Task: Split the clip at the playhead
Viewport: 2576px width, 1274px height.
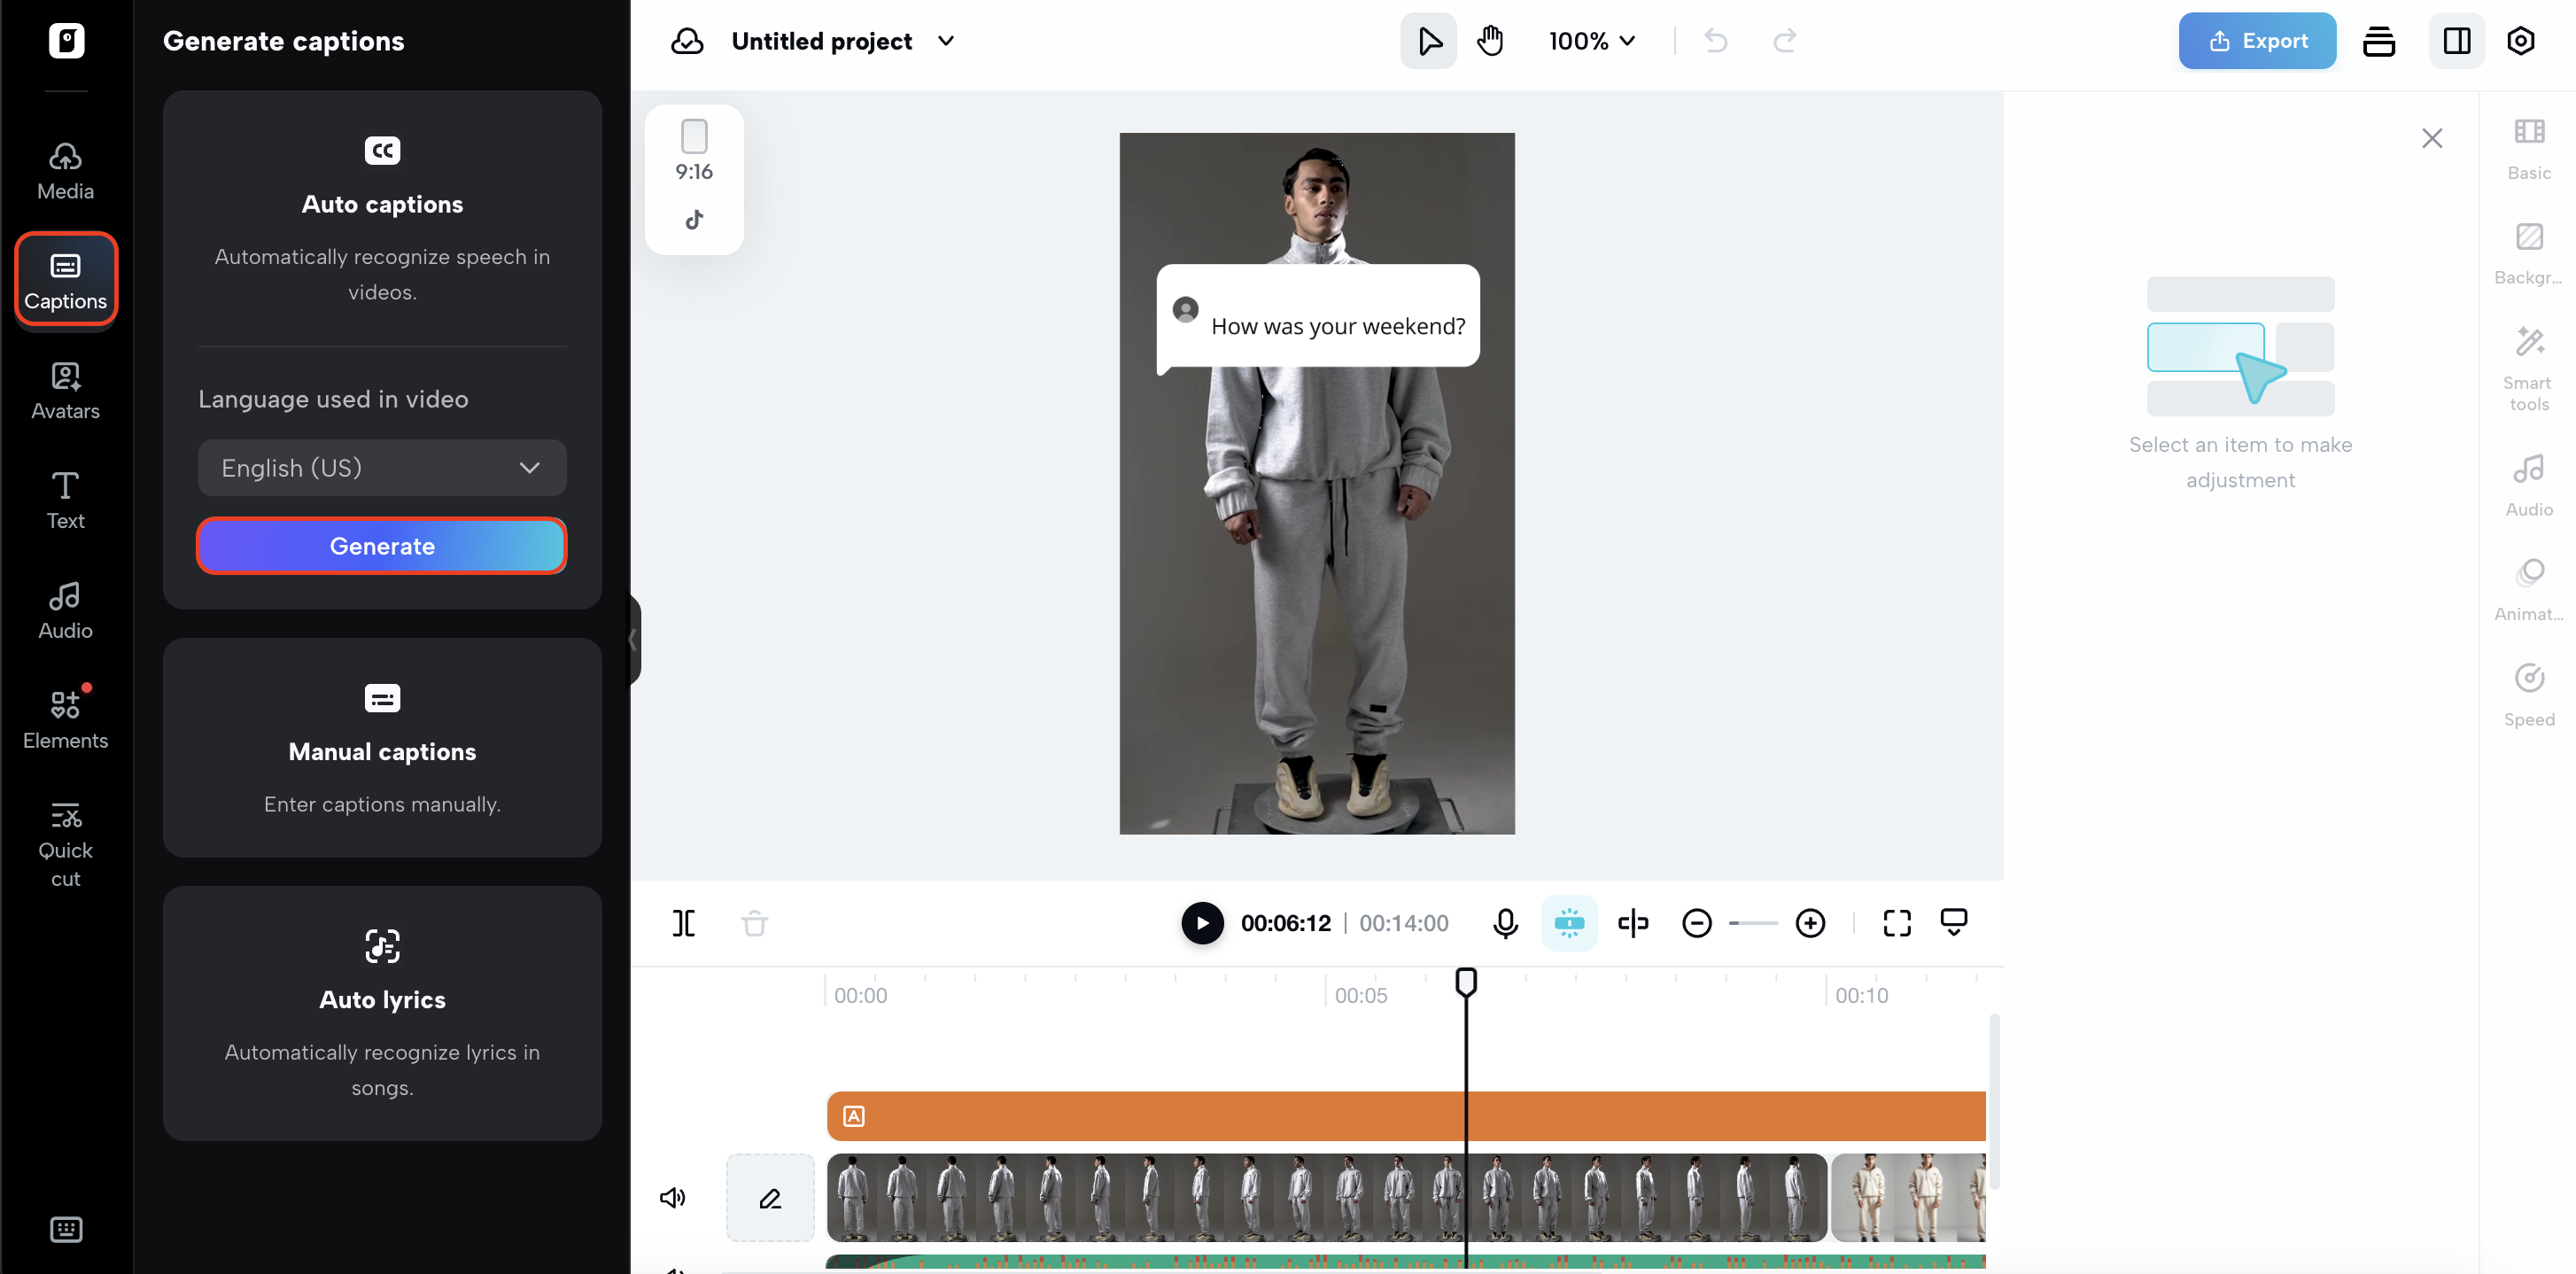Action: click(x=684, y=923)
